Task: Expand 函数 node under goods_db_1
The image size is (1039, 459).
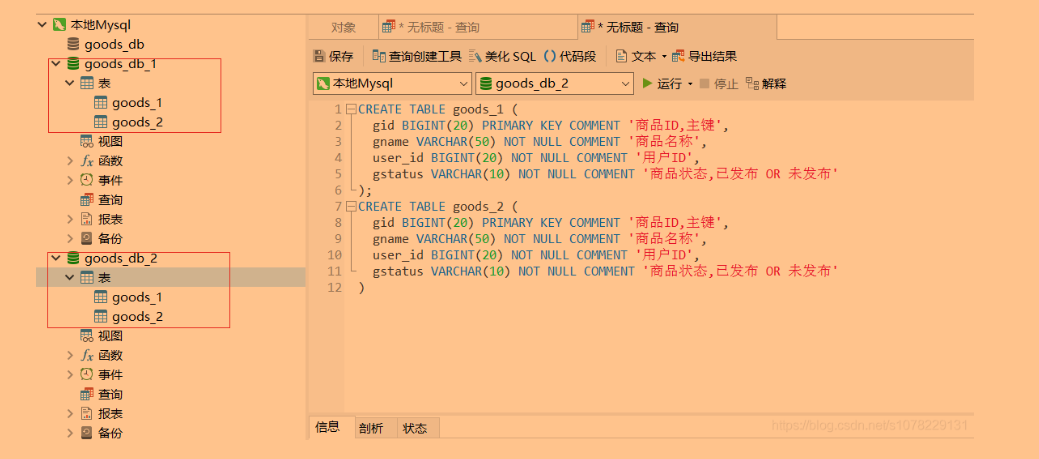Action: (x=70, y=161)
